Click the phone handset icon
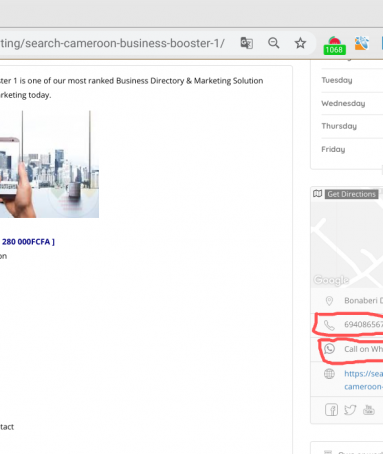 point(329,325)
